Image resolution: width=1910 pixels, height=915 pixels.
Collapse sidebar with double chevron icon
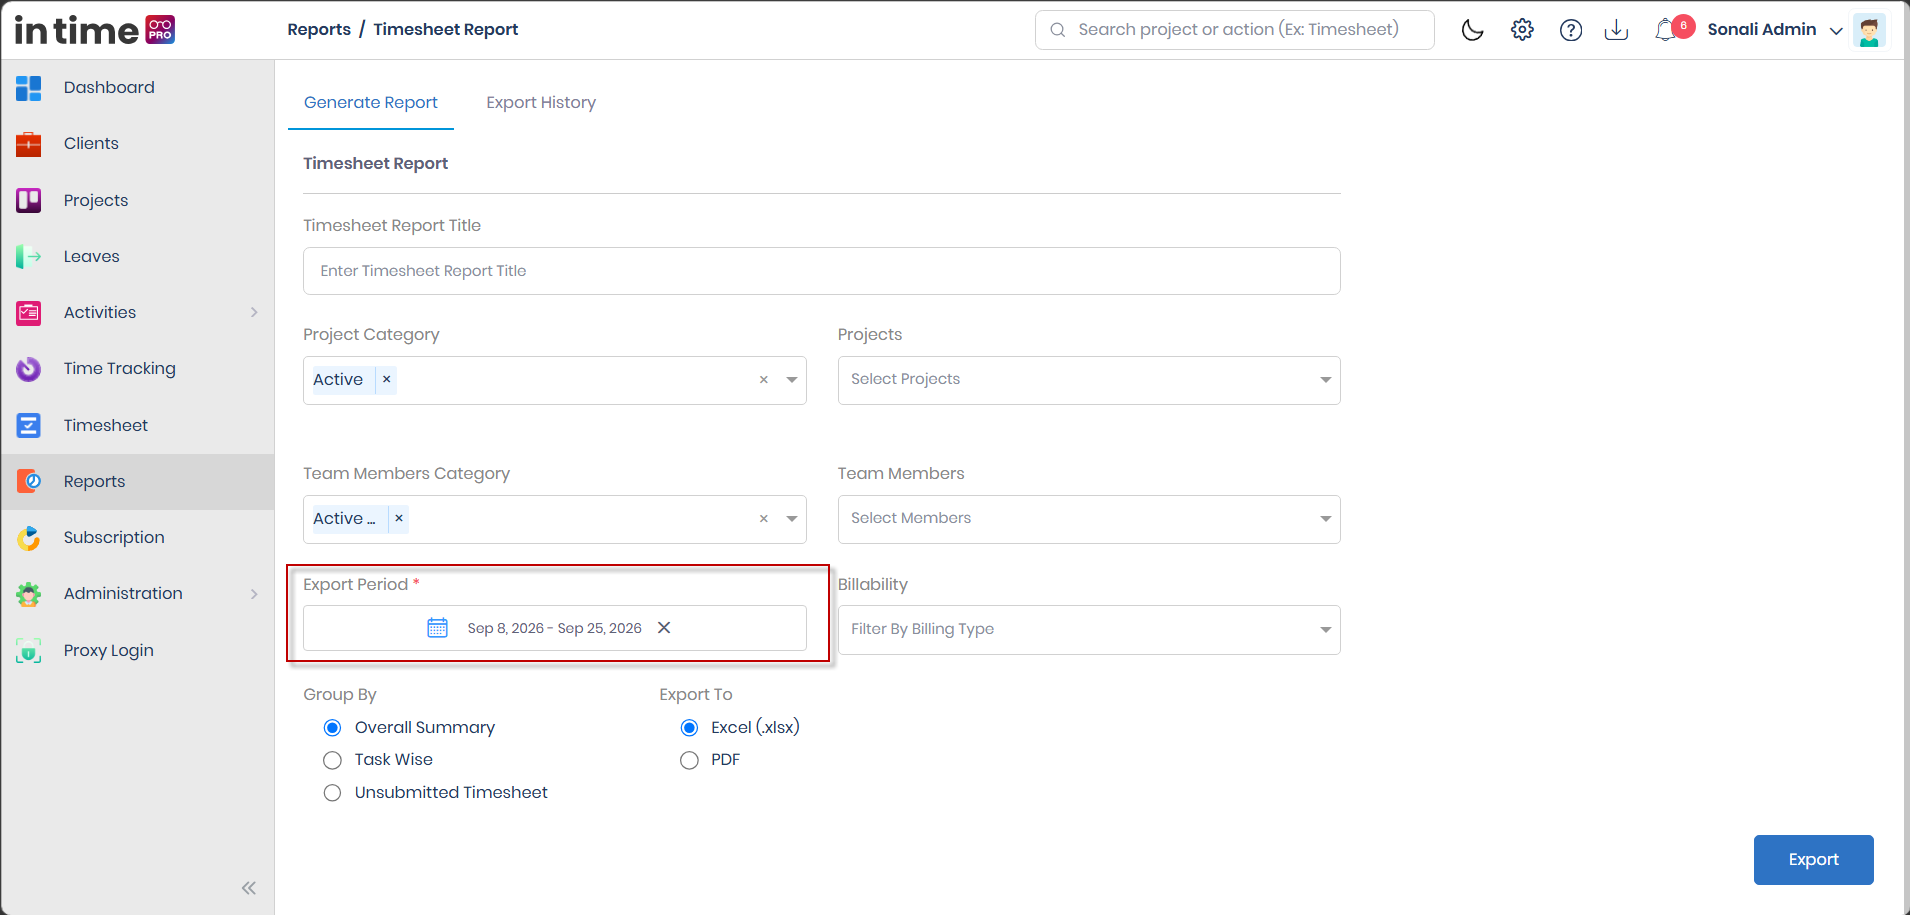pos(249,888)
